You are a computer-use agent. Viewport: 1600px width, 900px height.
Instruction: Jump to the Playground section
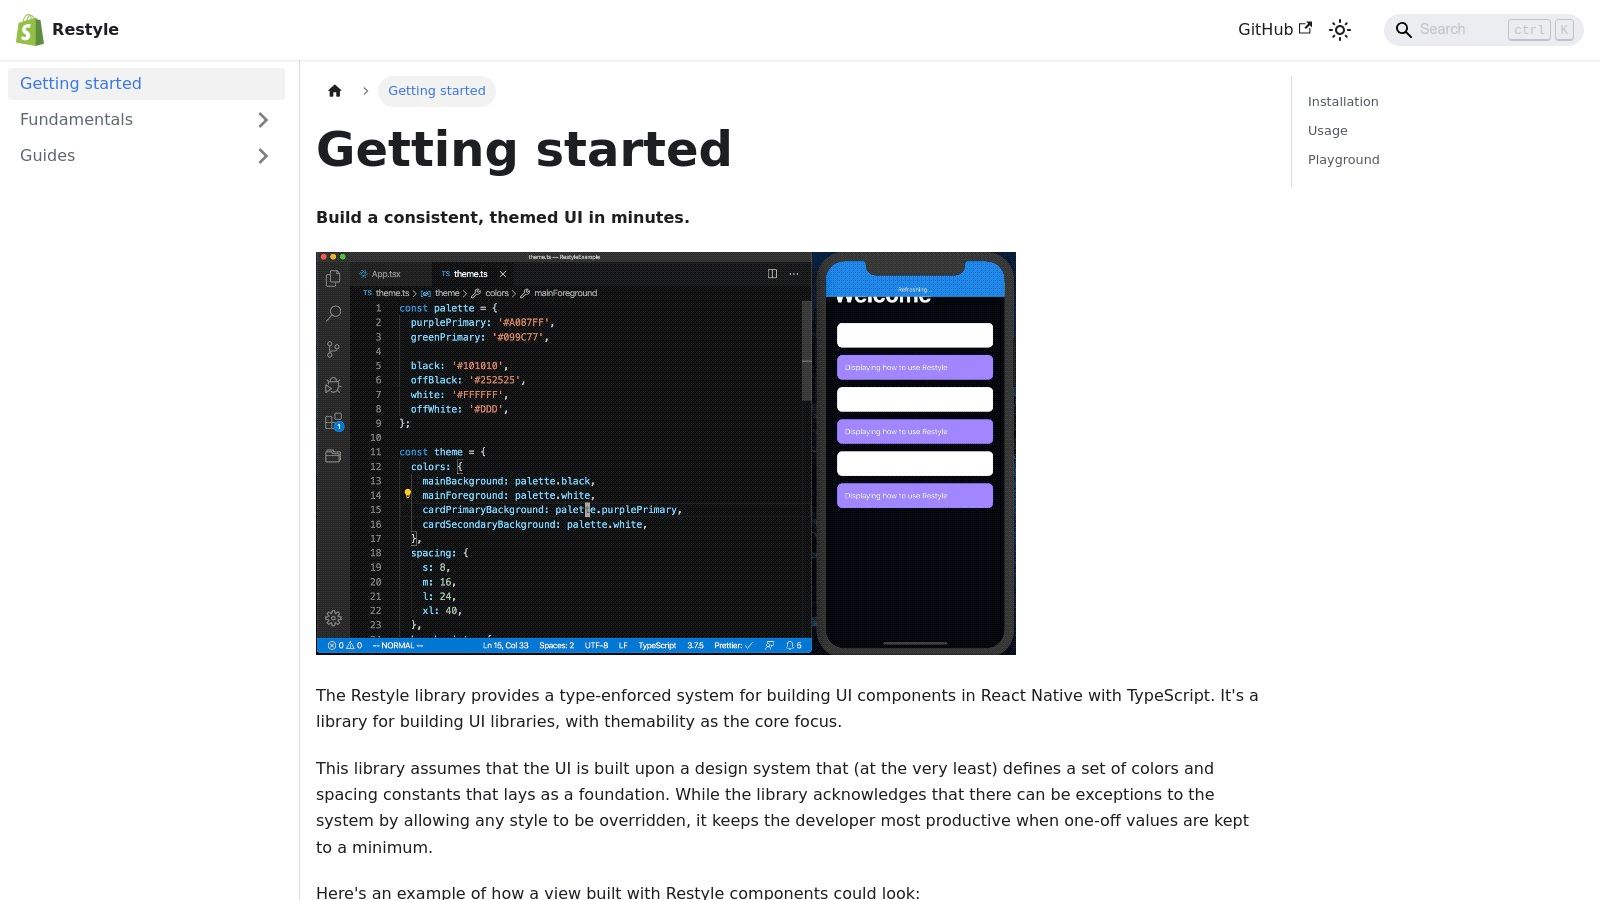click(x=1344, y=160)
